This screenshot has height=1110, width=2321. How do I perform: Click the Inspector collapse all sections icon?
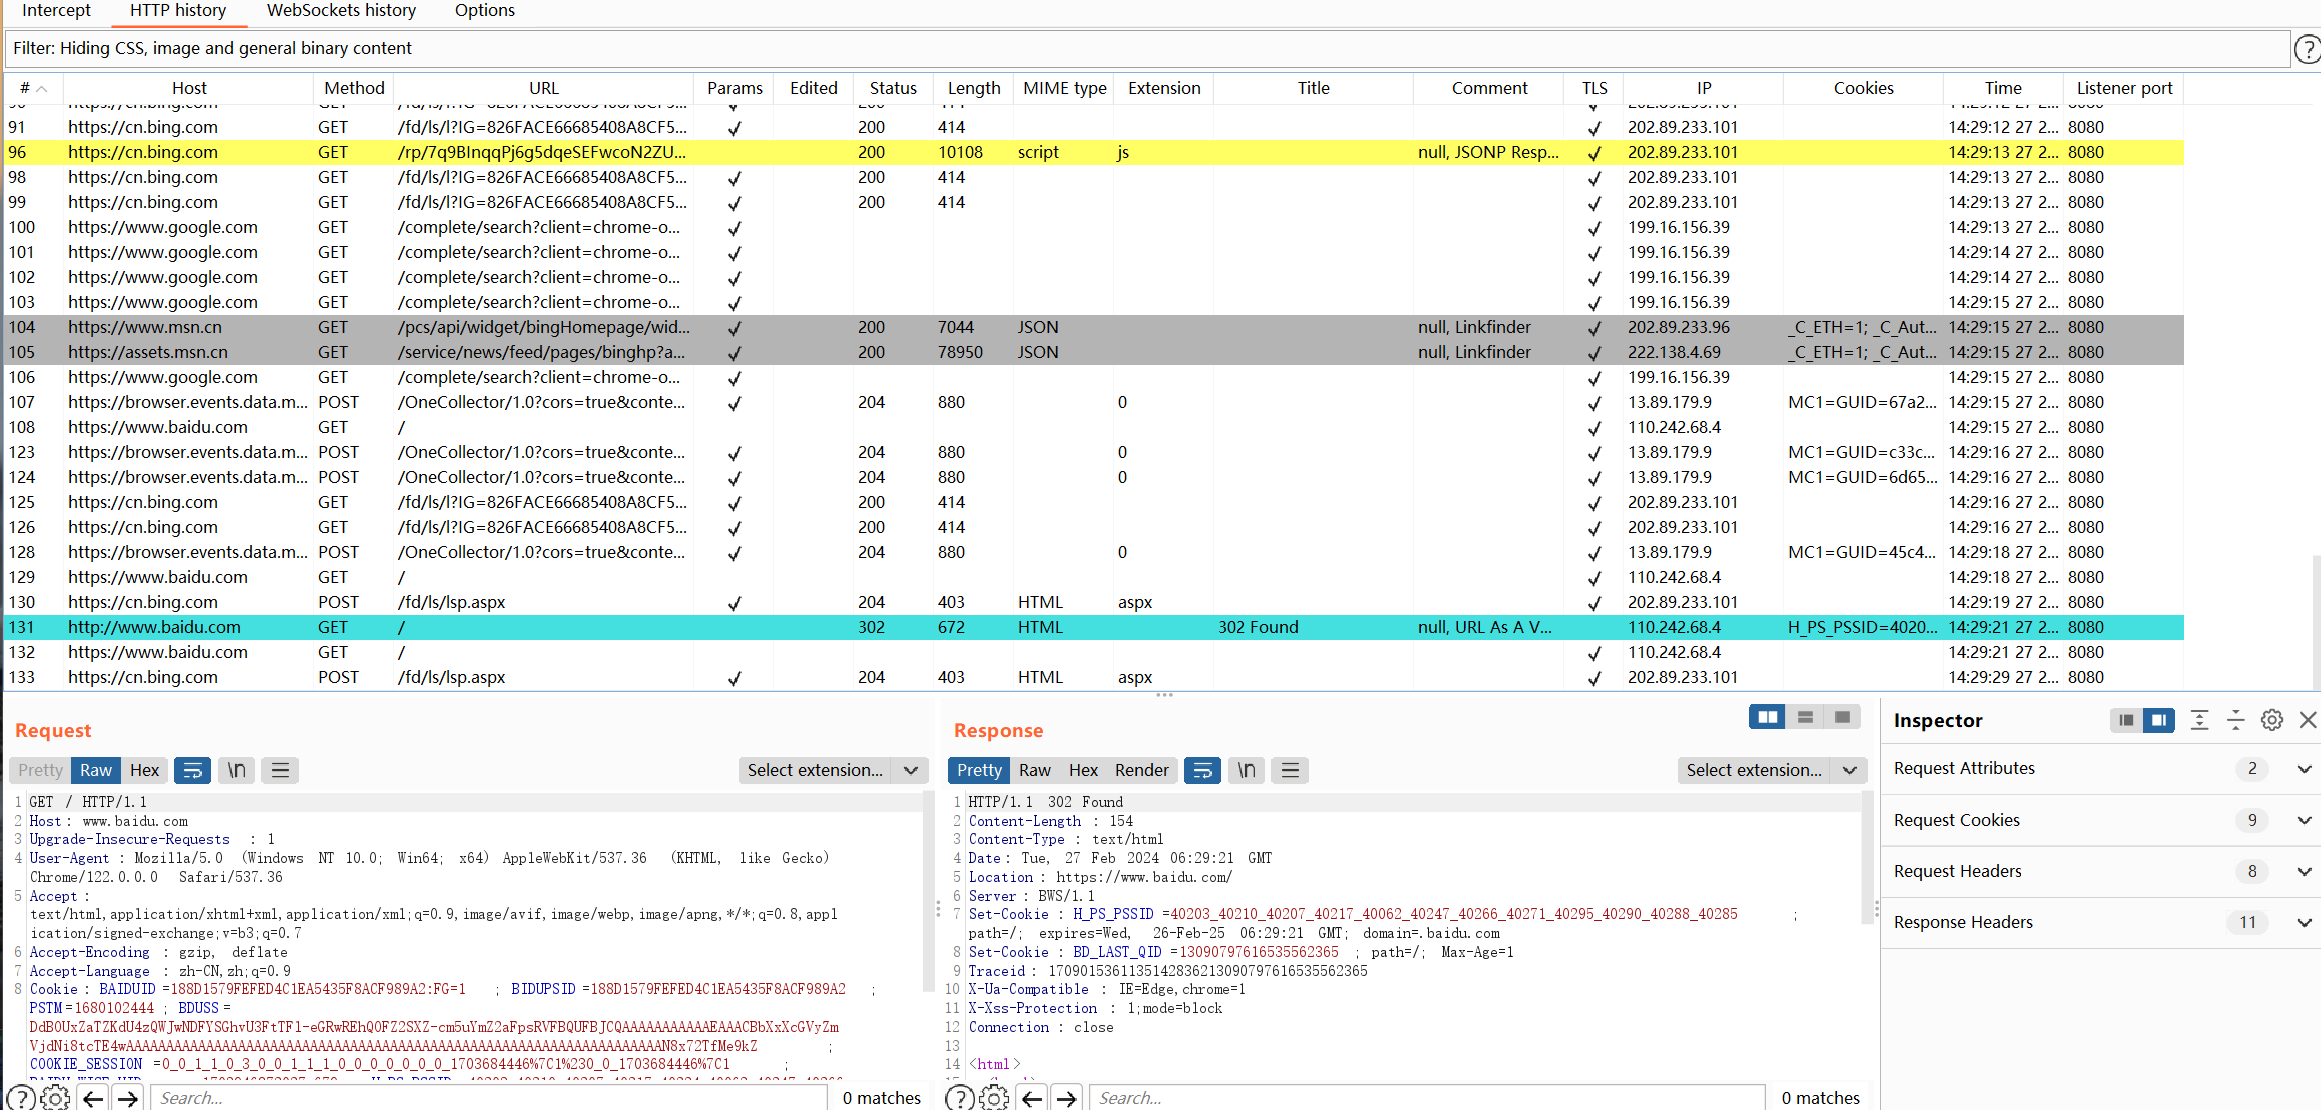click(x=2235, y=720)
